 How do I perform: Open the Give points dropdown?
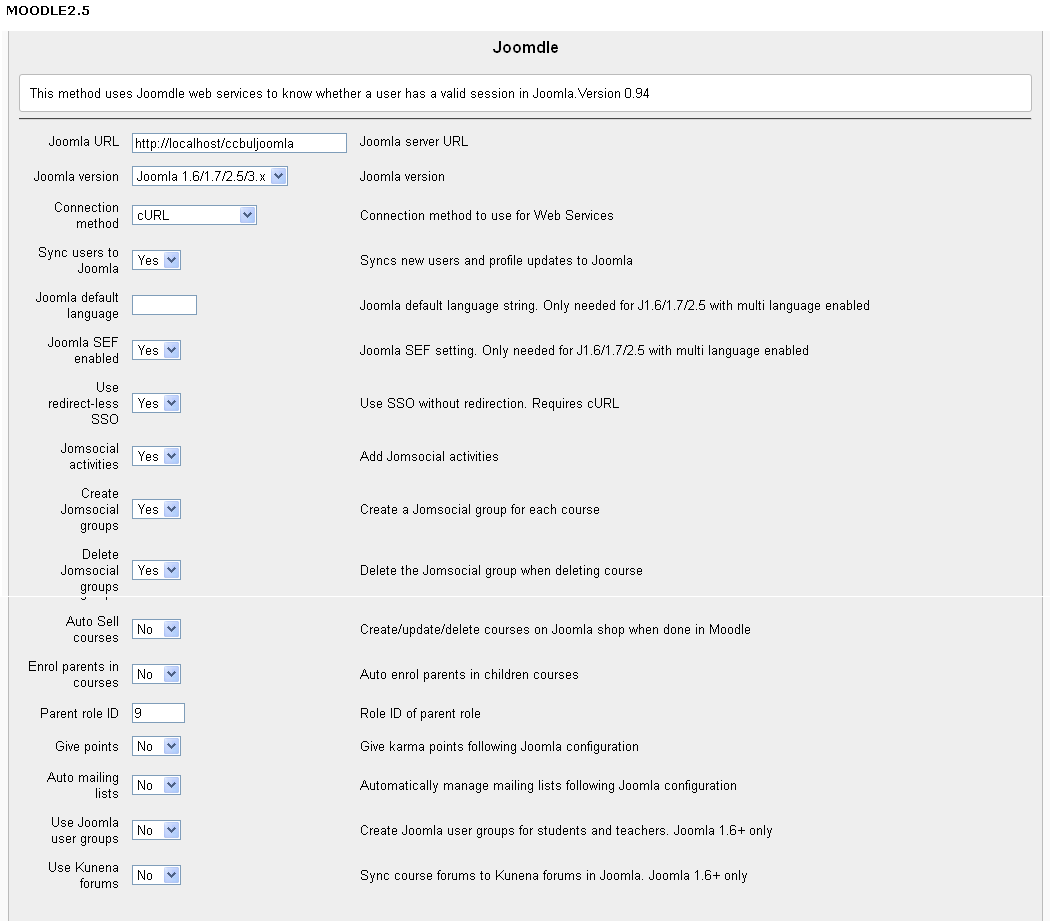coord(156,746)
